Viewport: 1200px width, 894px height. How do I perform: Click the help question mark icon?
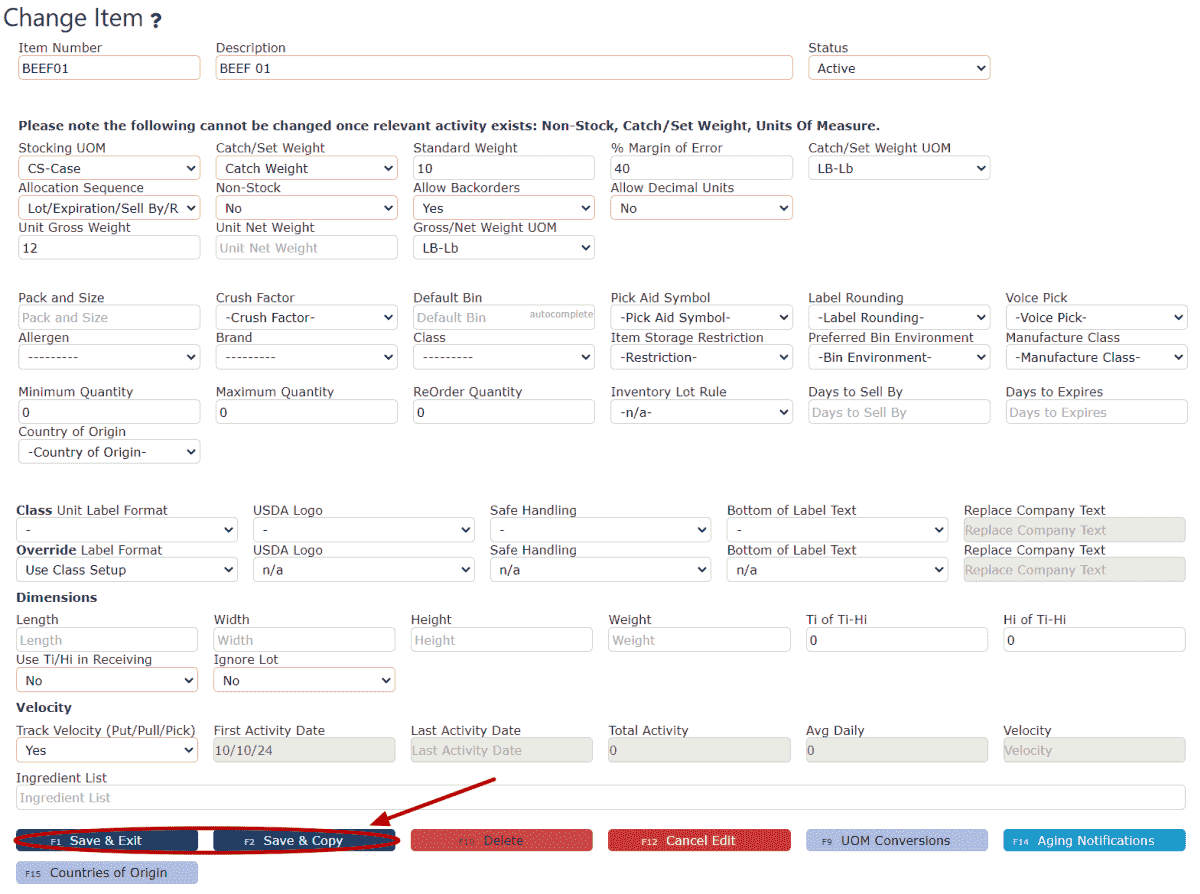156,20
